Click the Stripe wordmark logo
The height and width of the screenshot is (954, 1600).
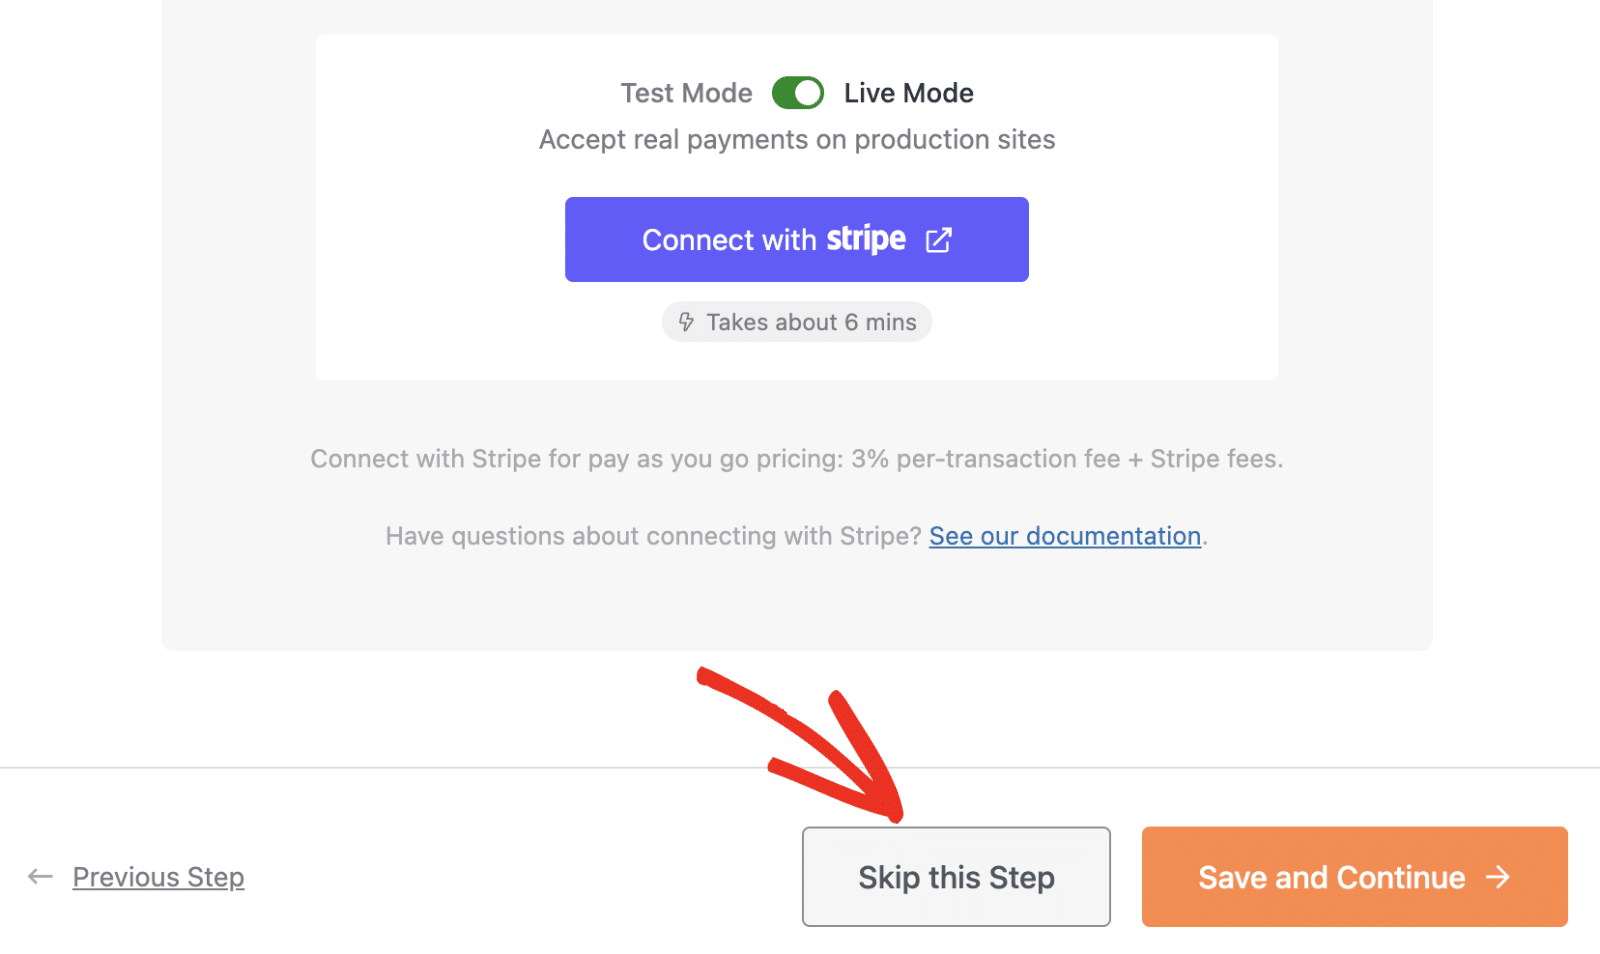pyautogui.click(x=866, y=239)
